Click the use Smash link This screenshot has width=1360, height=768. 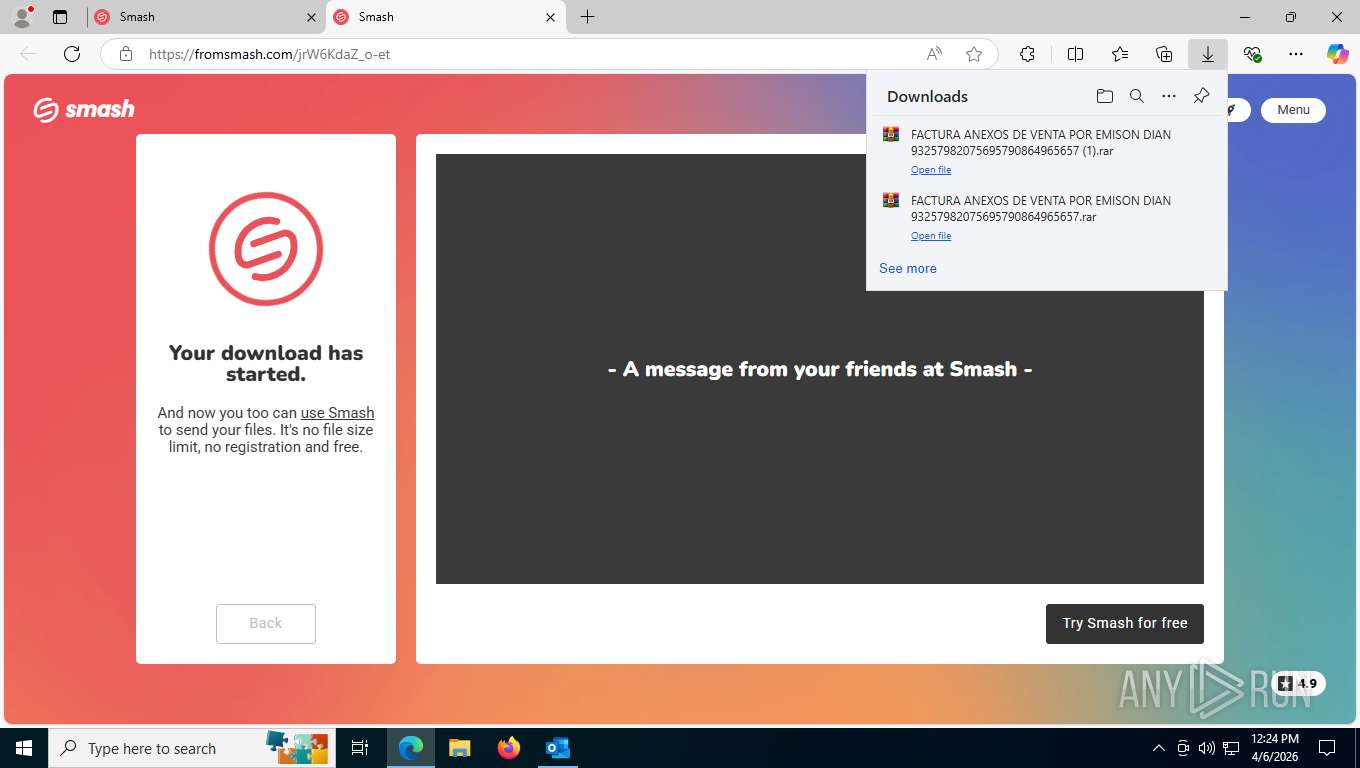click(x=337, y=412)
